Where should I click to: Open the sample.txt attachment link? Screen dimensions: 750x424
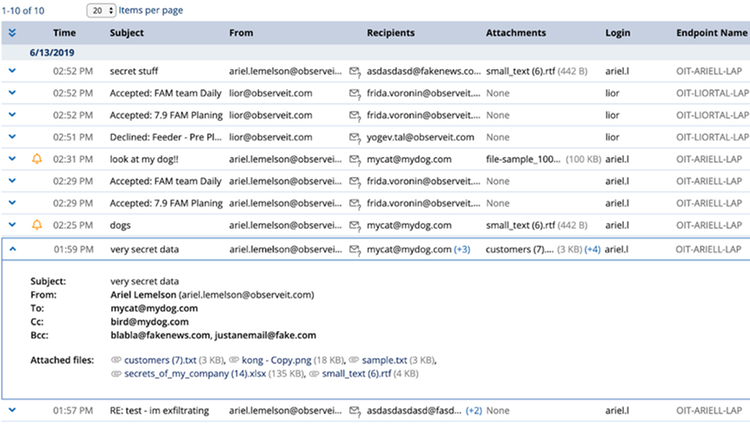click(x=385, y=360)
